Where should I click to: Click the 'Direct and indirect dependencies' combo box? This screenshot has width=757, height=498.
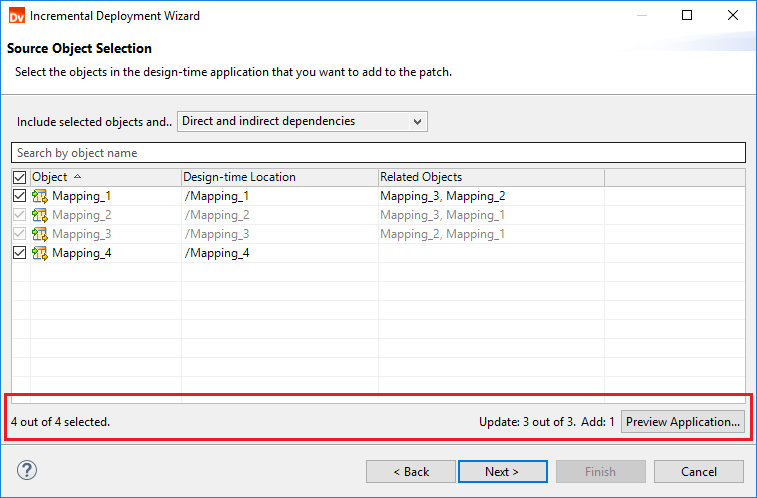302,122
